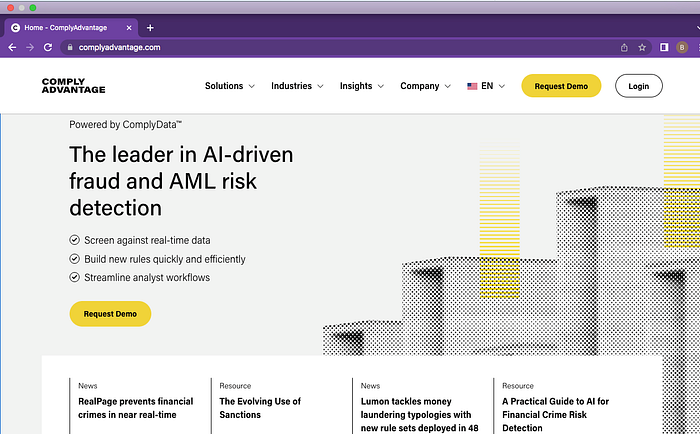Screen dimensions: 700x434
Task: Open the profile avatar labeled B
Action: [x=682, y=47]
